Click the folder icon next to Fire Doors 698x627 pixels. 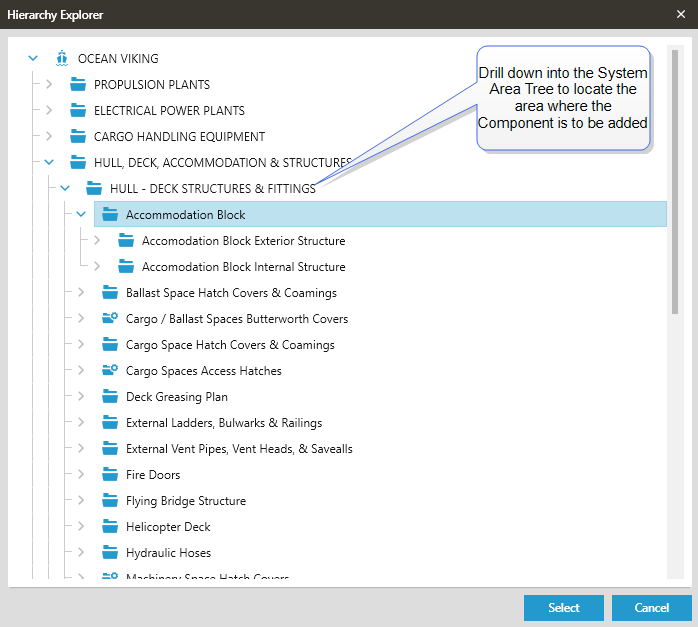tap(110, 475)
